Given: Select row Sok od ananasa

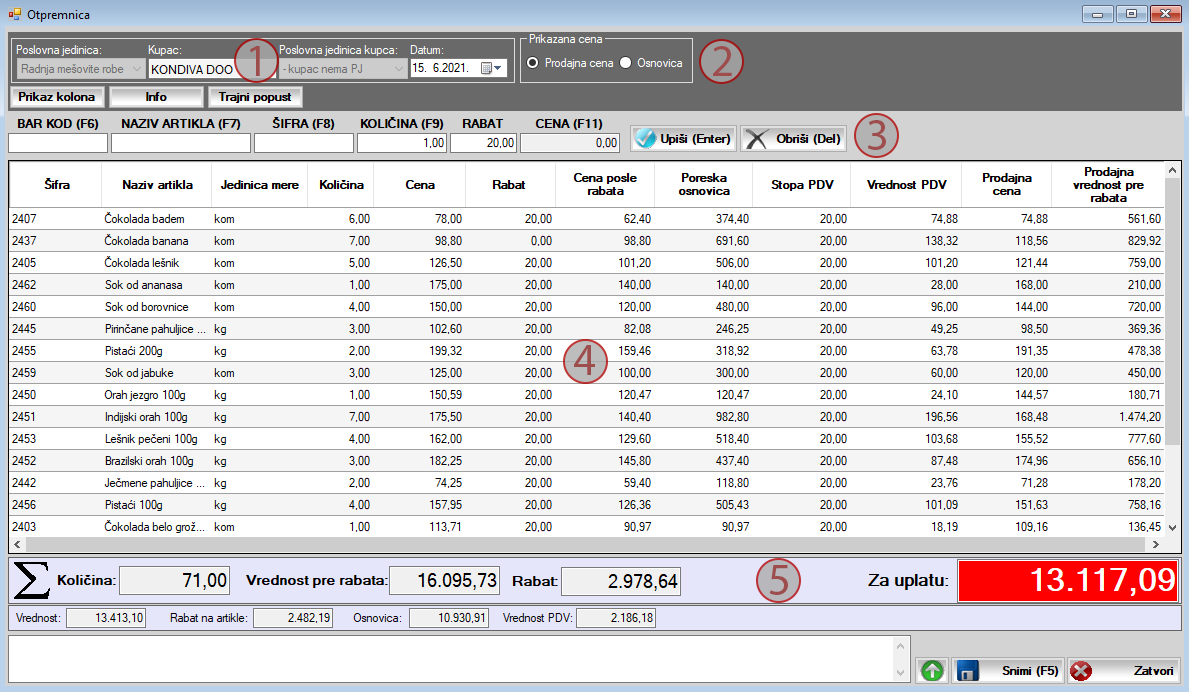Looking at the screenshot, I should point(587,284).
